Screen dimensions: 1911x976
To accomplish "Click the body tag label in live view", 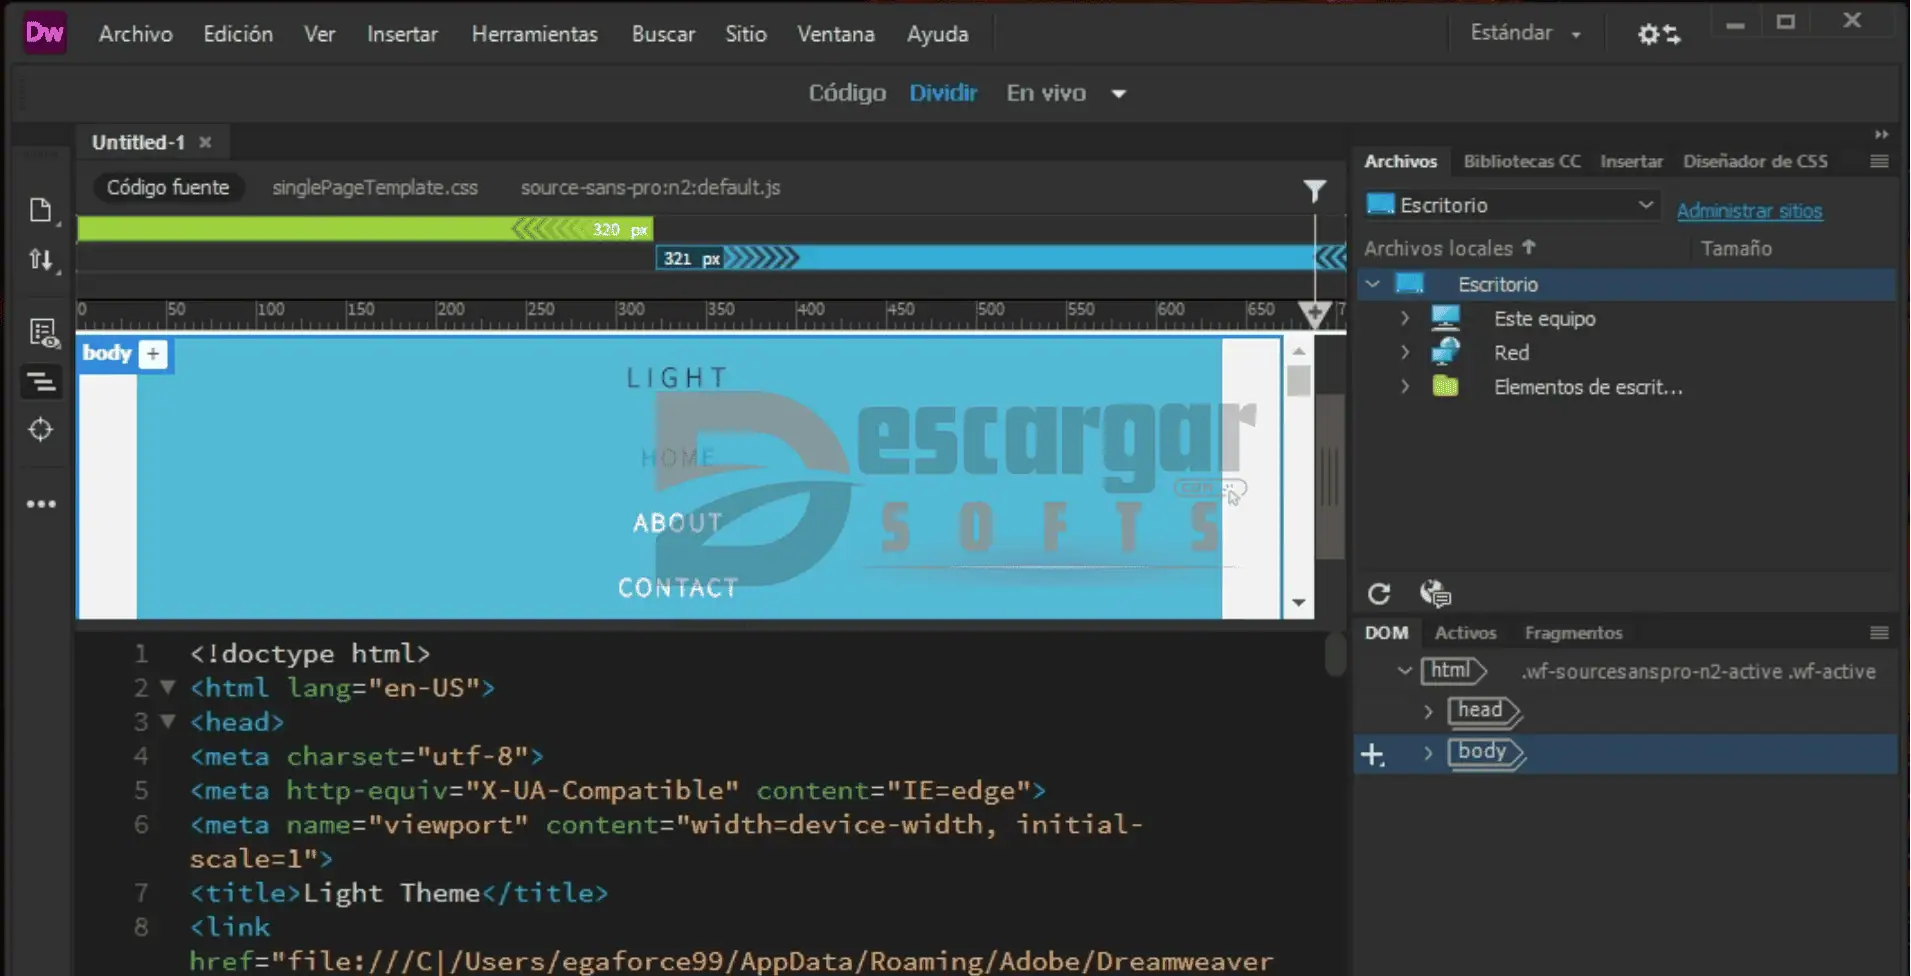I will (107, 353).
